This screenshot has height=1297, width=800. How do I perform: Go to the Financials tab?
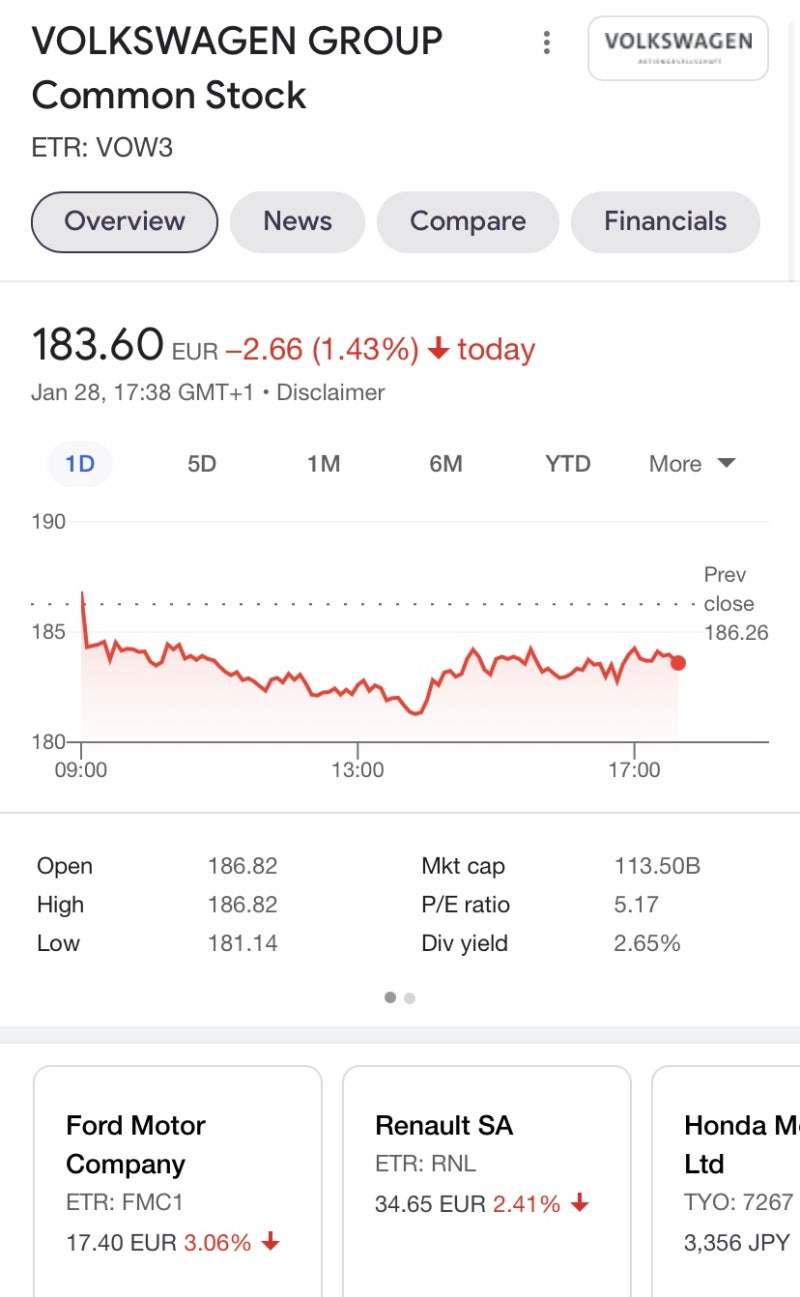(x=665, y=221)
